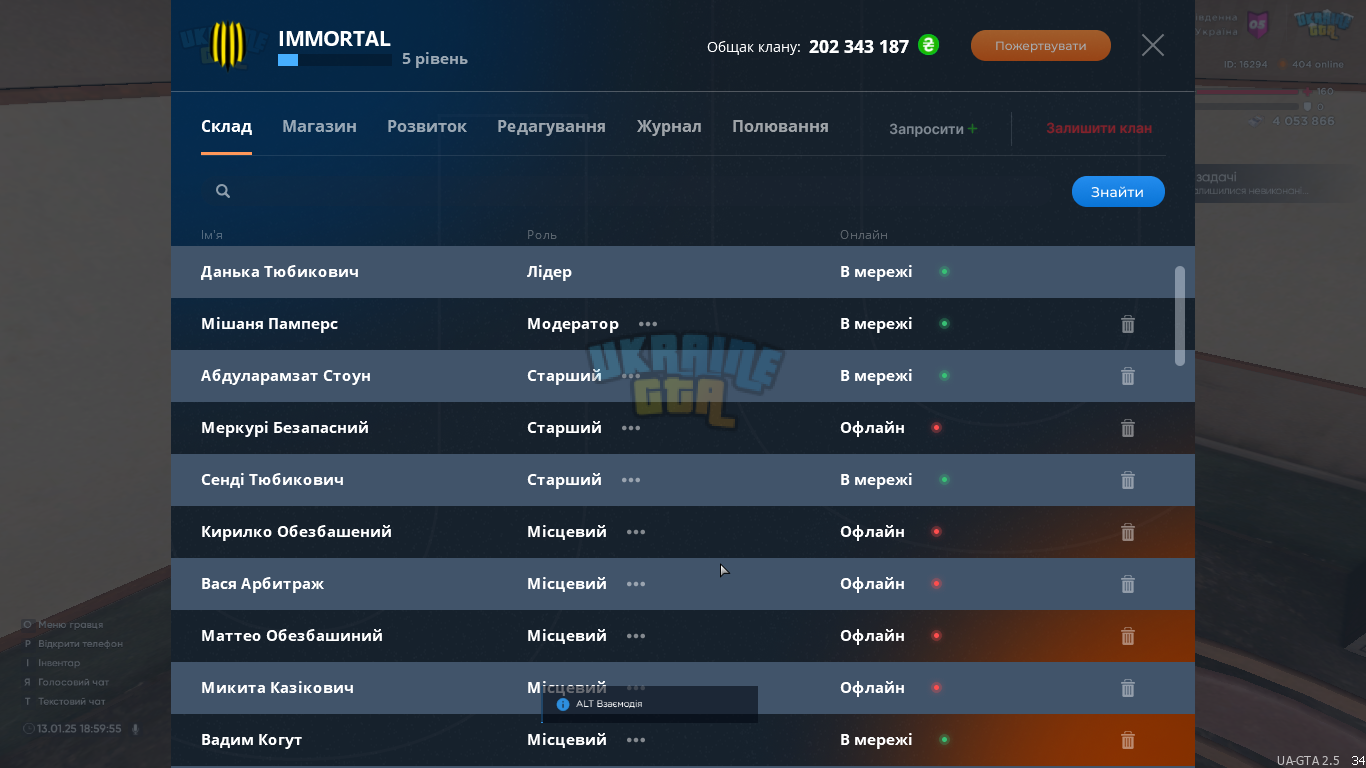
Task: Click the Модератор role text
Action: [x=573, y=324]
